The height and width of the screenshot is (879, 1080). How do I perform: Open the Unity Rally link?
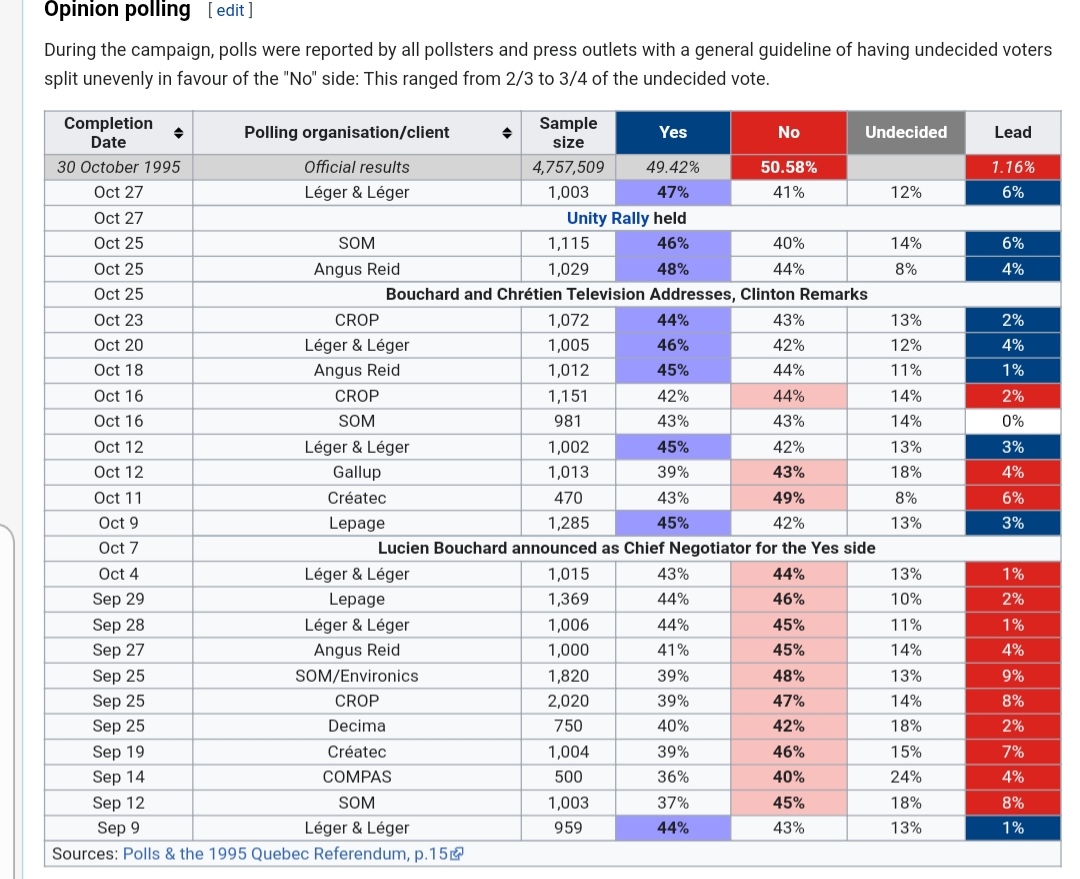[x=607, y=218]
